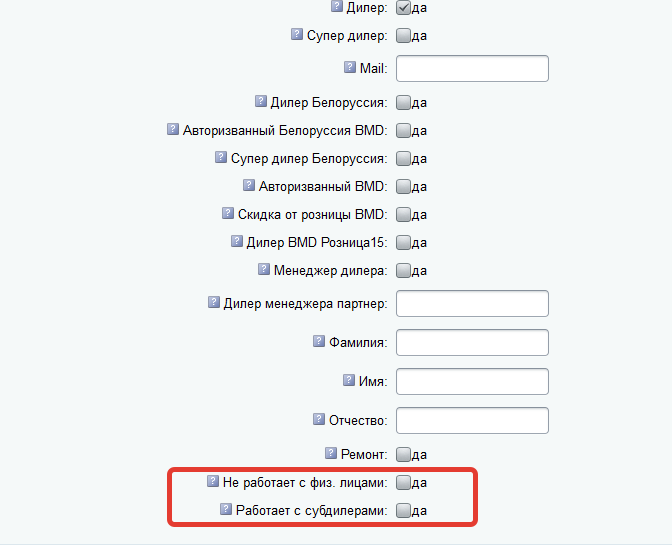672x546 pixels.
Task: Open help icon for Дилер Белоруссия
Action: click(261, 101)
